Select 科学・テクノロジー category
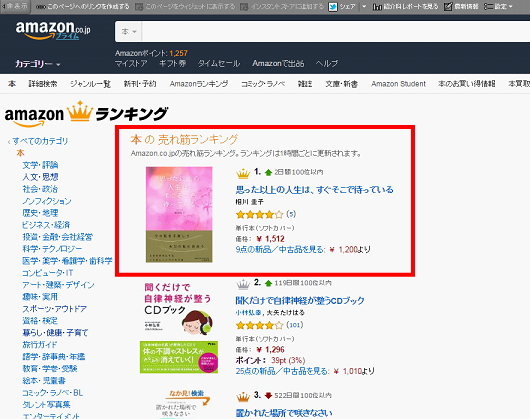 [x=52, y=249]
